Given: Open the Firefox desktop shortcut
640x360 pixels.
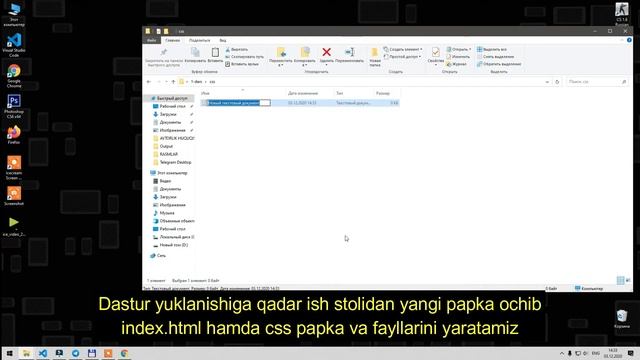Looking at the screenshot, I should tap(14, 135).
